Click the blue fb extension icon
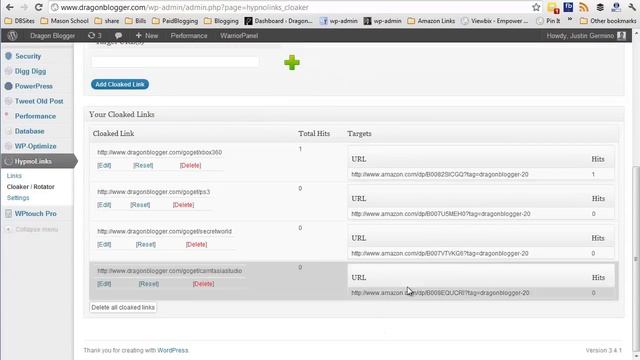Viewport: 640px width, 360px height. pyautogui.click(x=568, y=7)
